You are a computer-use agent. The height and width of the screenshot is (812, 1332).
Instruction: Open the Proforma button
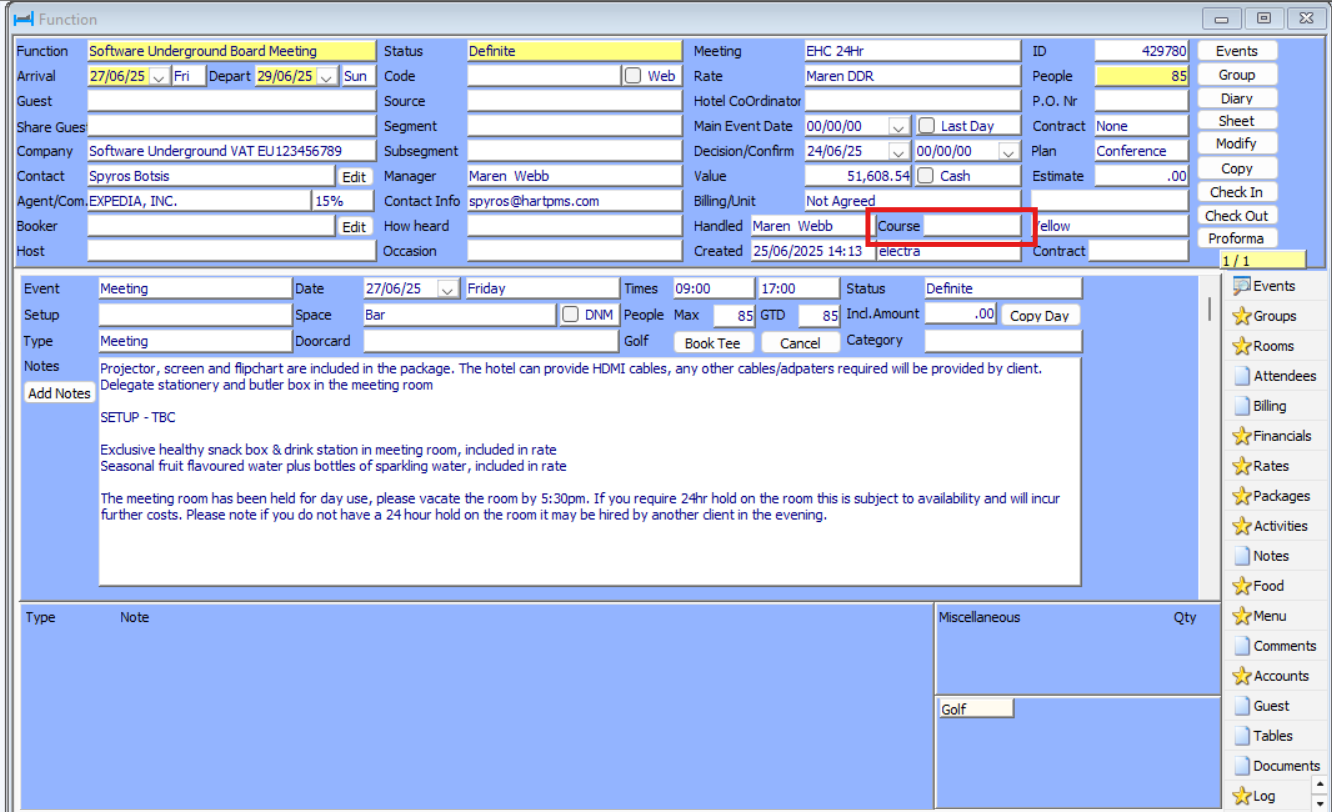click(x=1237, y=238)
